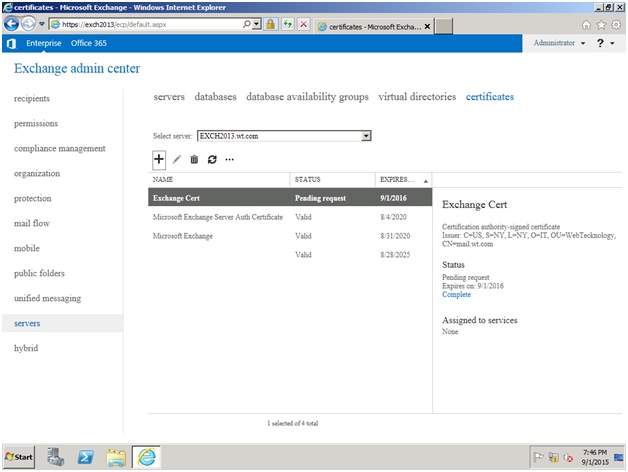Viewport: 628px width, 472px height.
Task: Open mail flow section
Action: (32, 223)
